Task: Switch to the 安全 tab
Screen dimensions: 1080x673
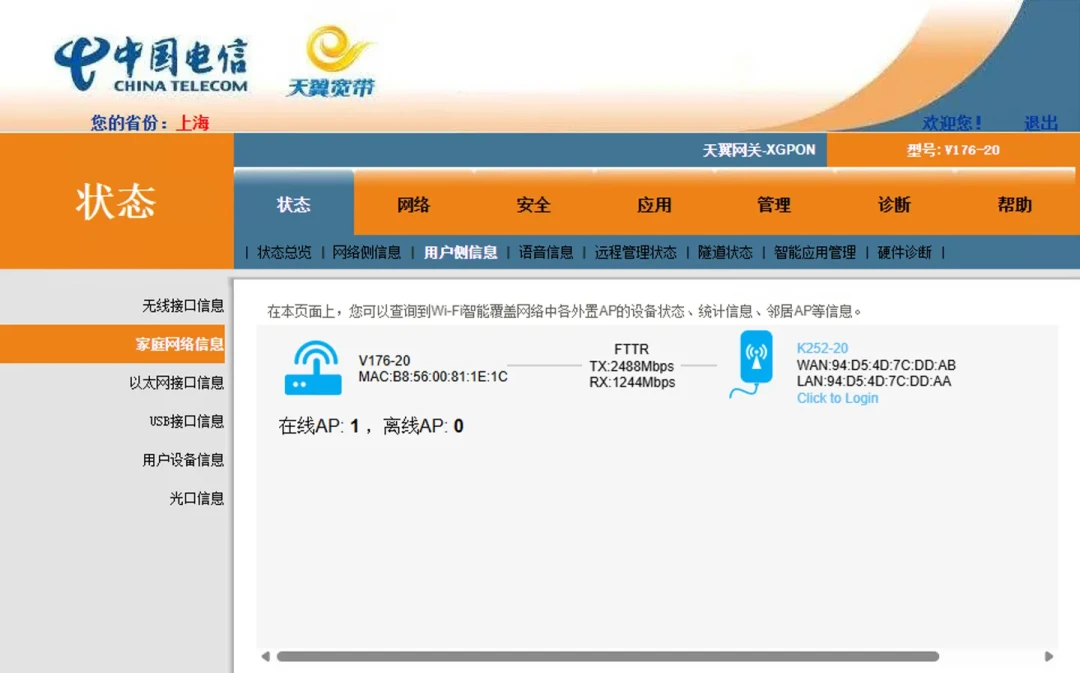Action: click(534, 205)
